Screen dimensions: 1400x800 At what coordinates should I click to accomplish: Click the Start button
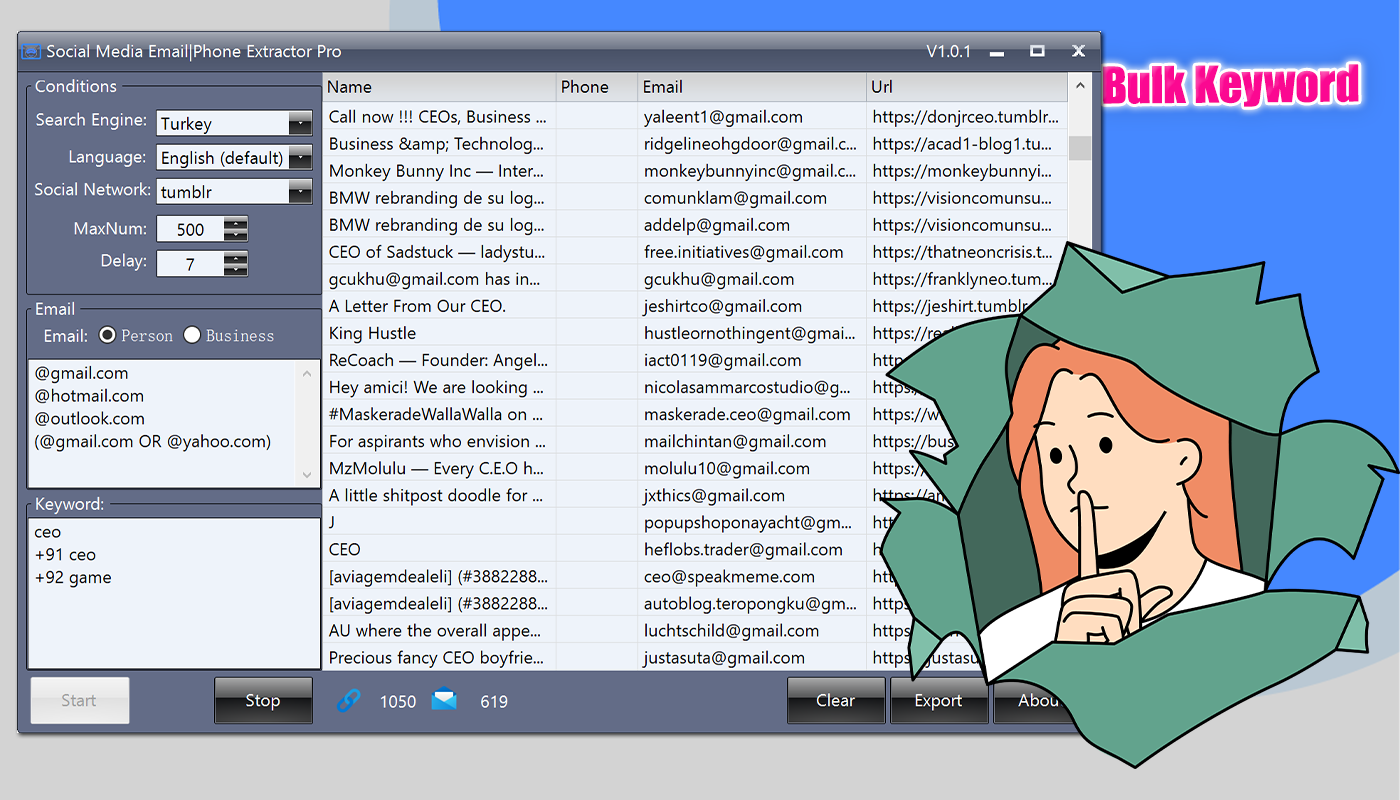click(80, 701)
